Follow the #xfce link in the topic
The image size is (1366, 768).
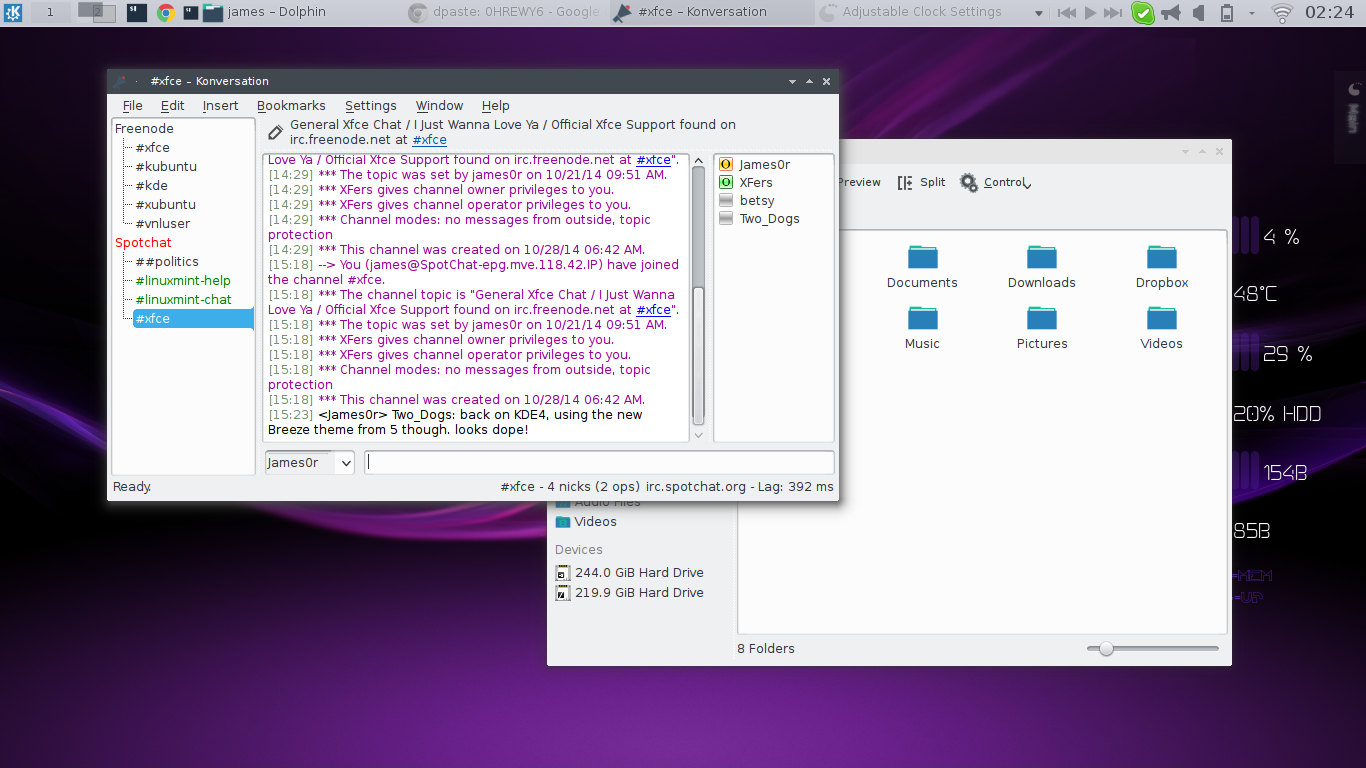click(x=430, y=141)
